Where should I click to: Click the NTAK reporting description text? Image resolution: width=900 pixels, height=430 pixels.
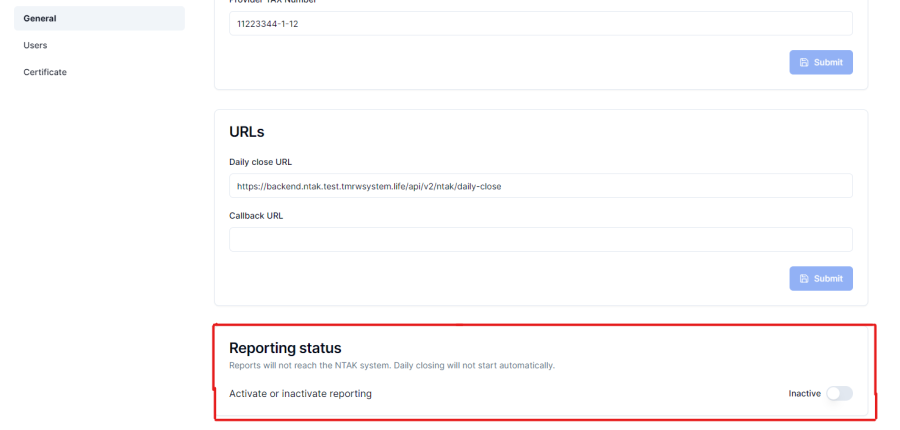coord(391,365)
